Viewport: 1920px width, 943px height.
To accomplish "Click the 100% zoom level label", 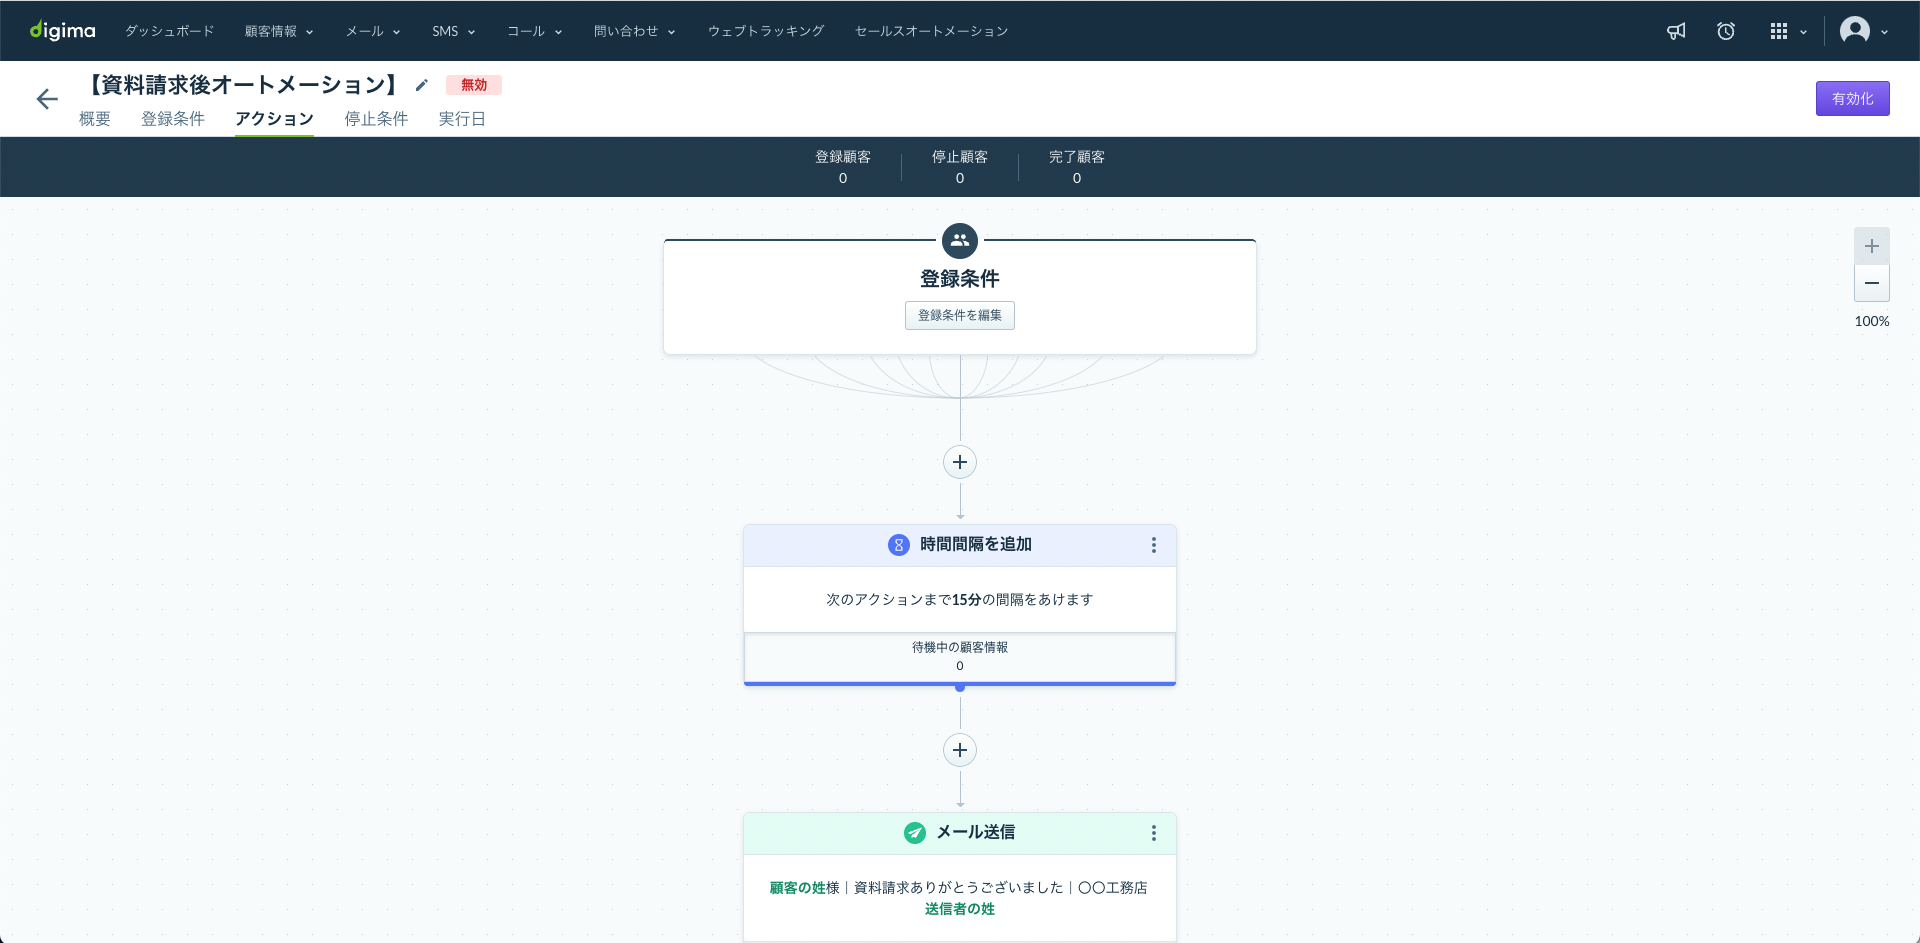I will [1872, 321].
